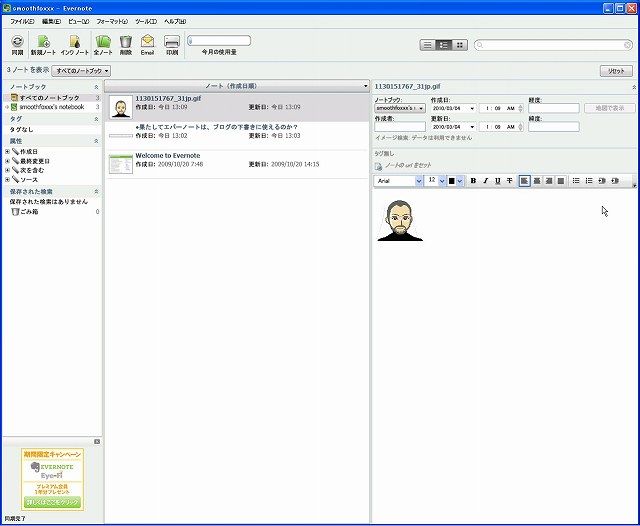Expand the 最終変更日 attribute node
Viewport: 640px width, 526px height.
(x=7, y=161)
